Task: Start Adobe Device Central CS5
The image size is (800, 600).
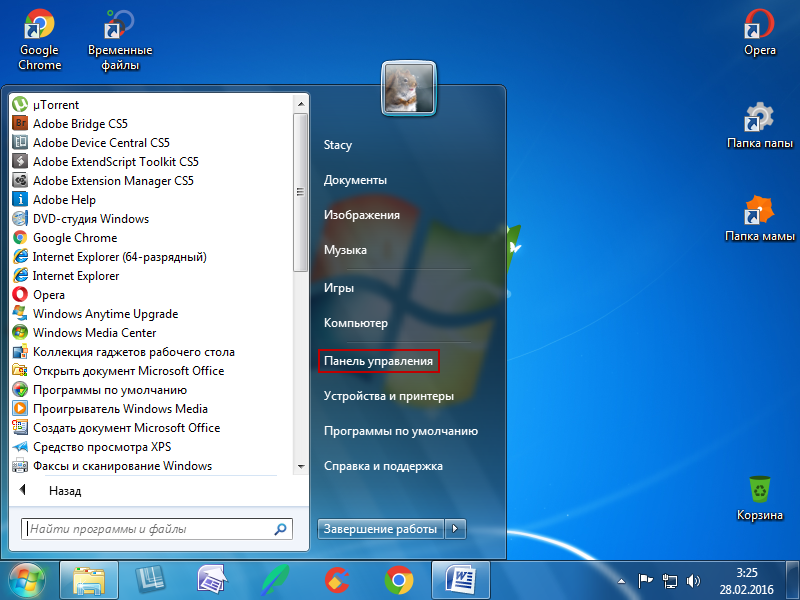Action: pyautogui.click(x=91, y=142)
